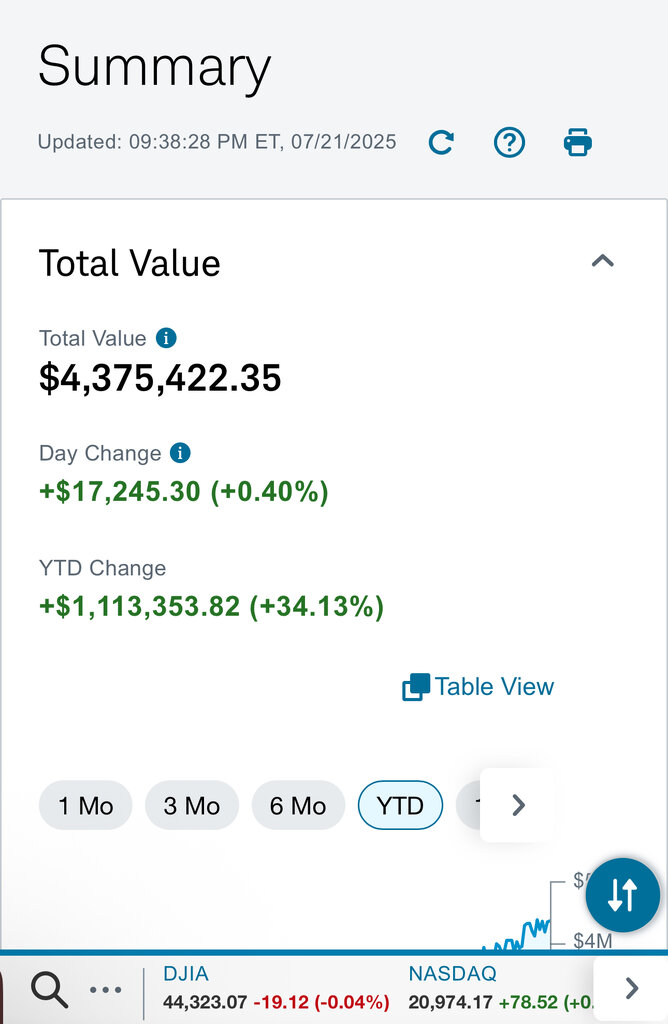This screenshot has width=668, height=1024.
Task: Open the three-dot more options menu
Action: point(105,990)
